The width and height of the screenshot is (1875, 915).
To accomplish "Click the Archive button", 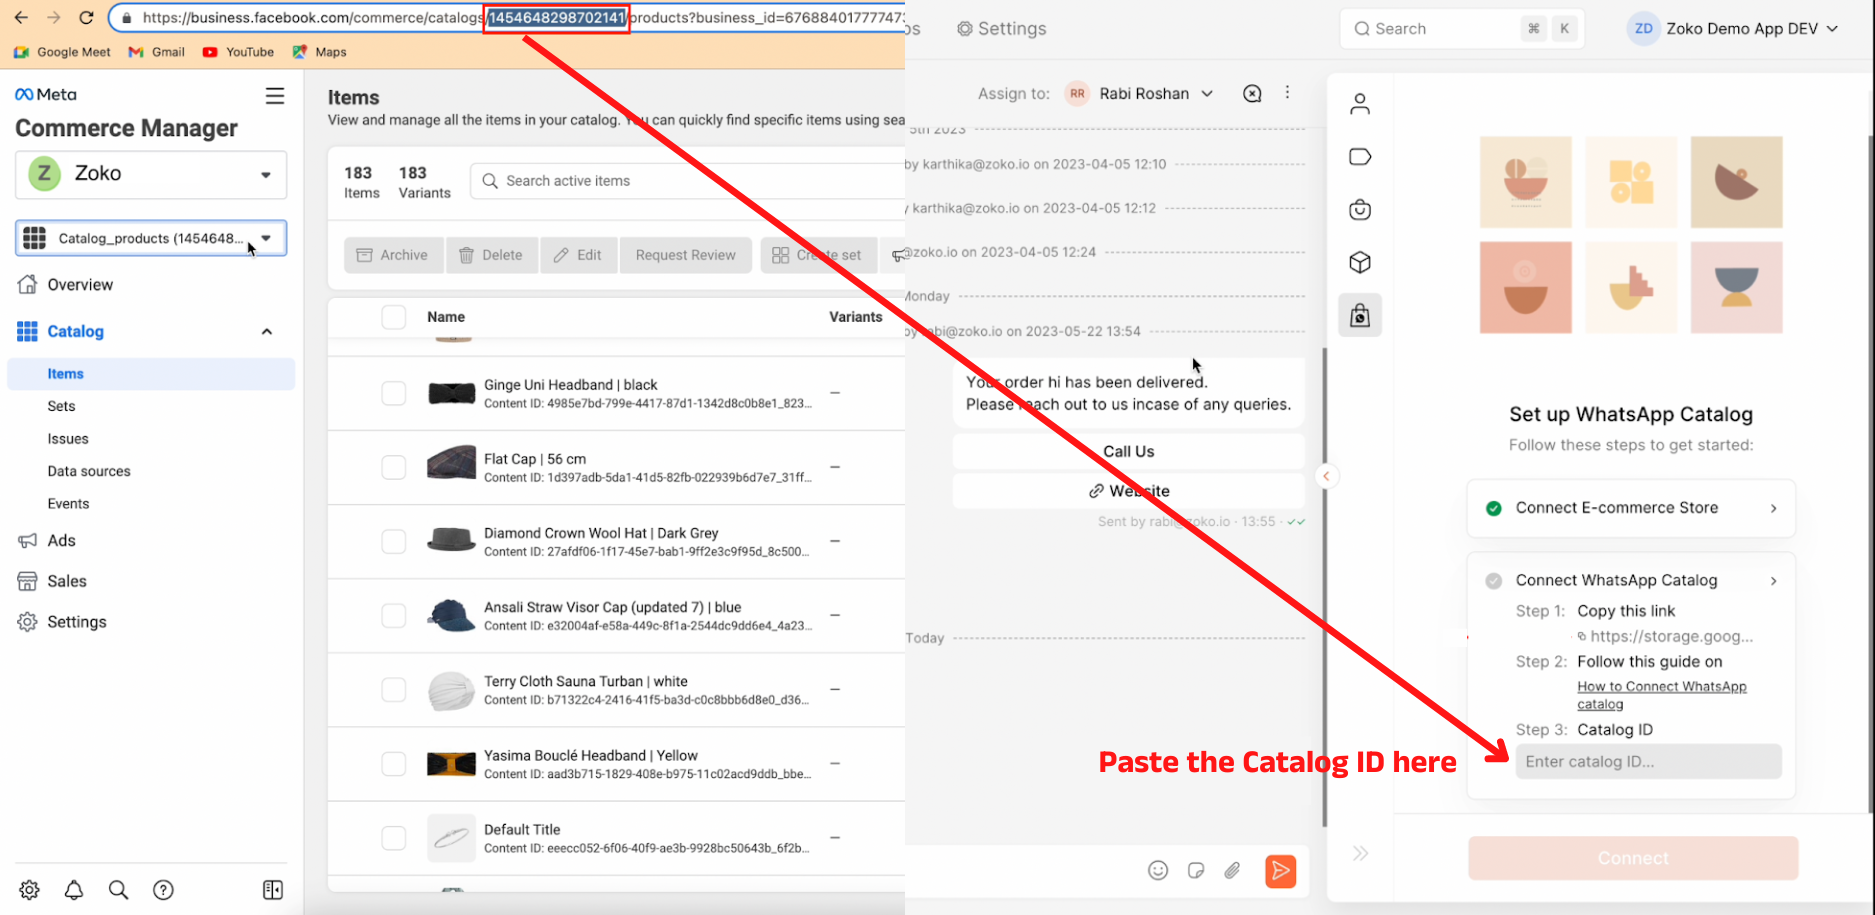I will point(393,255).
